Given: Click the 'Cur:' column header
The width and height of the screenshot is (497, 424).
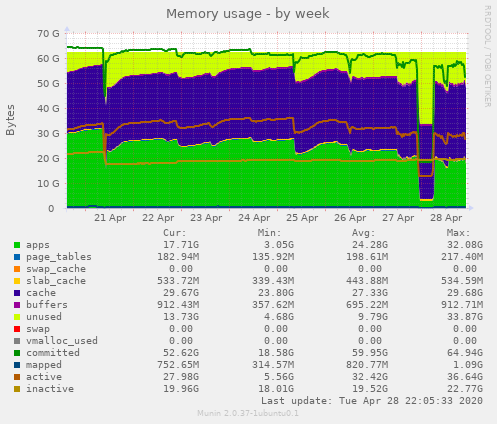Looking at the screenshot, I should [x=175, y=233].
